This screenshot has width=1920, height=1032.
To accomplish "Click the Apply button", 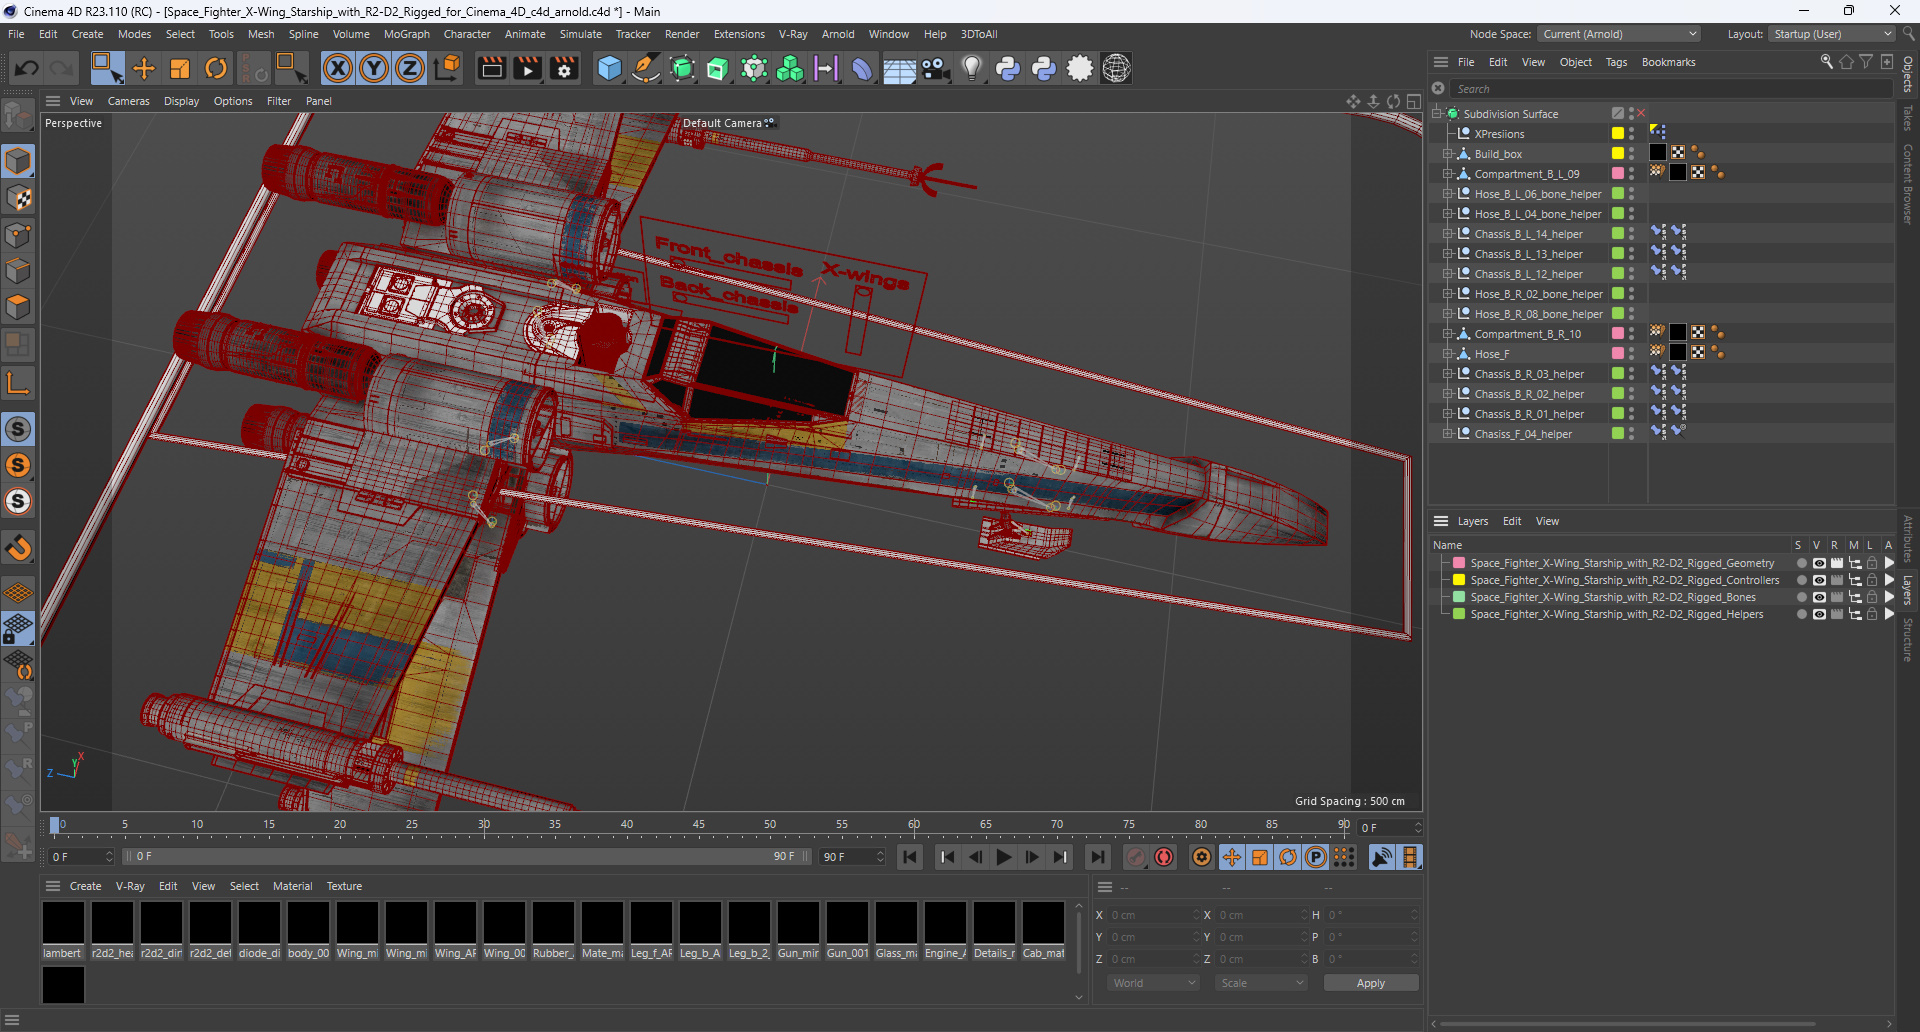I will [x=1370, y=983].
